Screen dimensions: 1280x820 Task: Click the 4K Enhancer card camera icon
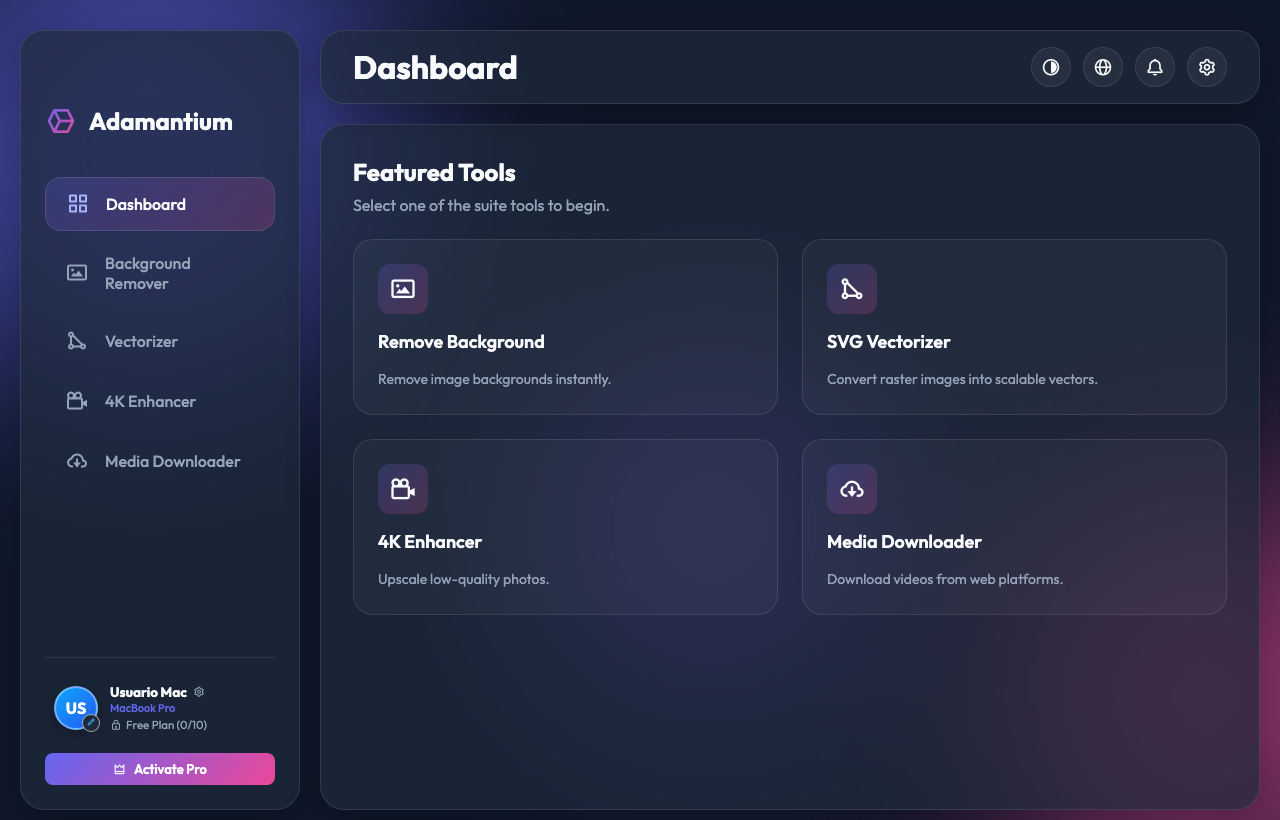tap(403, 489)
